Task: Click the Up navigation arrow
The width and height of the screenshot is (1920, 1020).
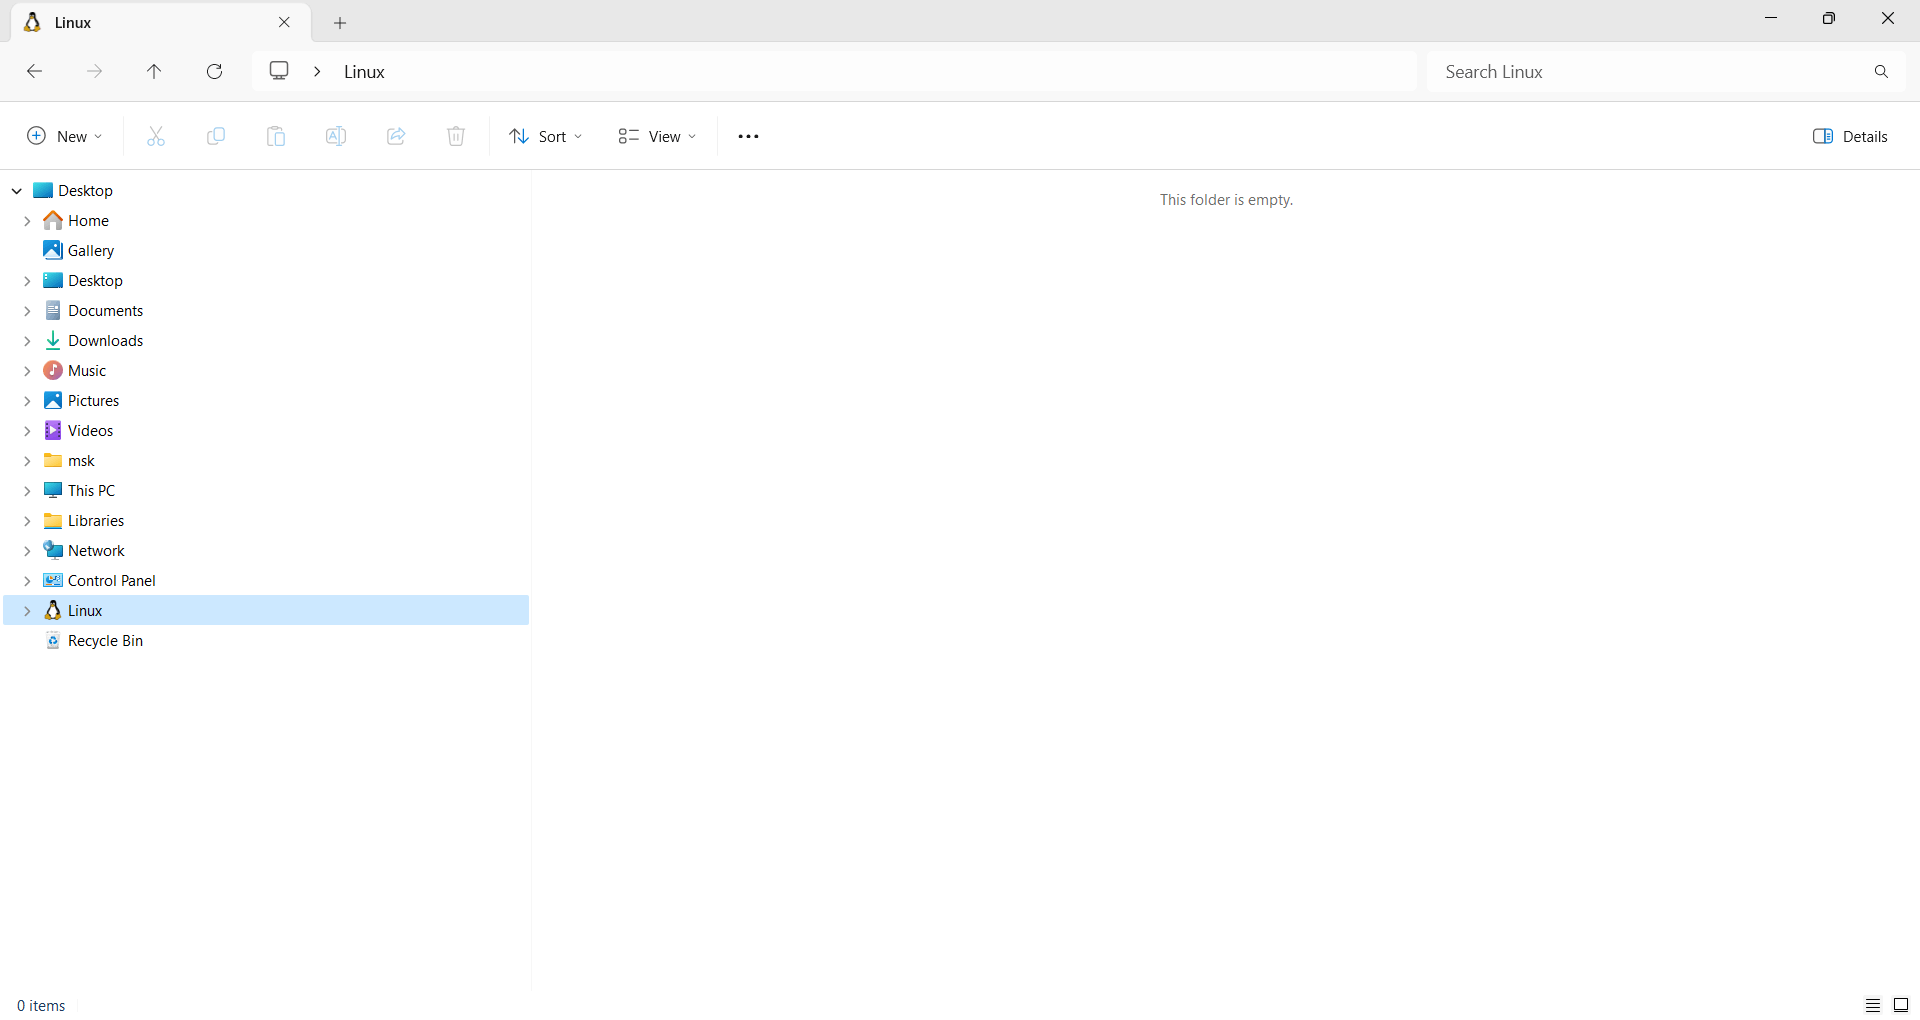Action: 154,71
